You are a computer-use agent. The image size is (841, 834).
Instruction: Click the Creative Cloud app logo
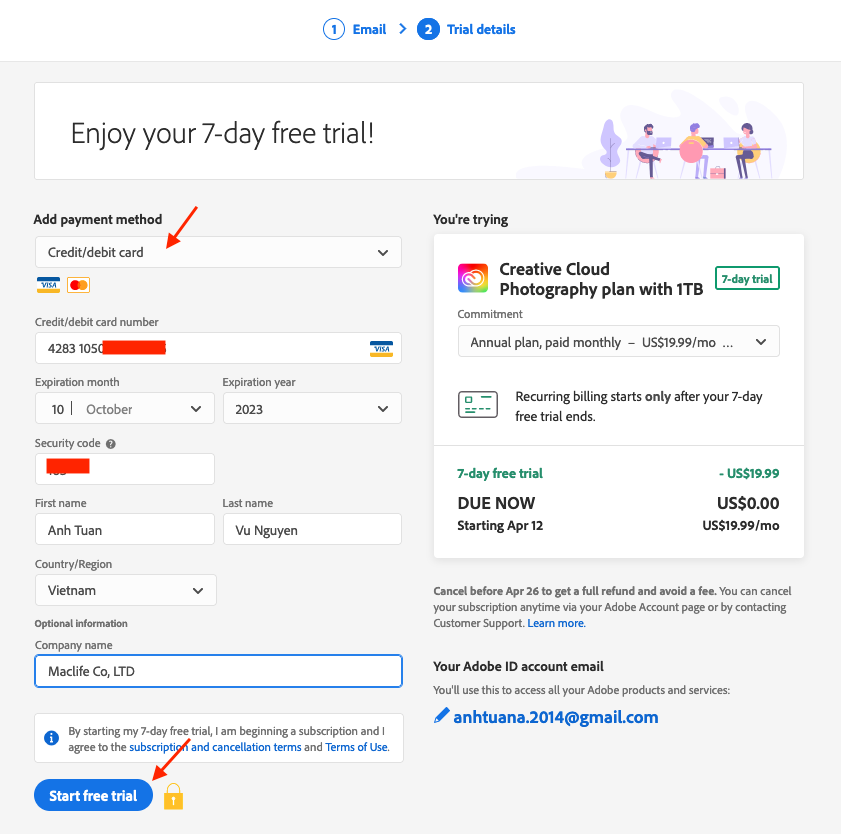point(472,278)
